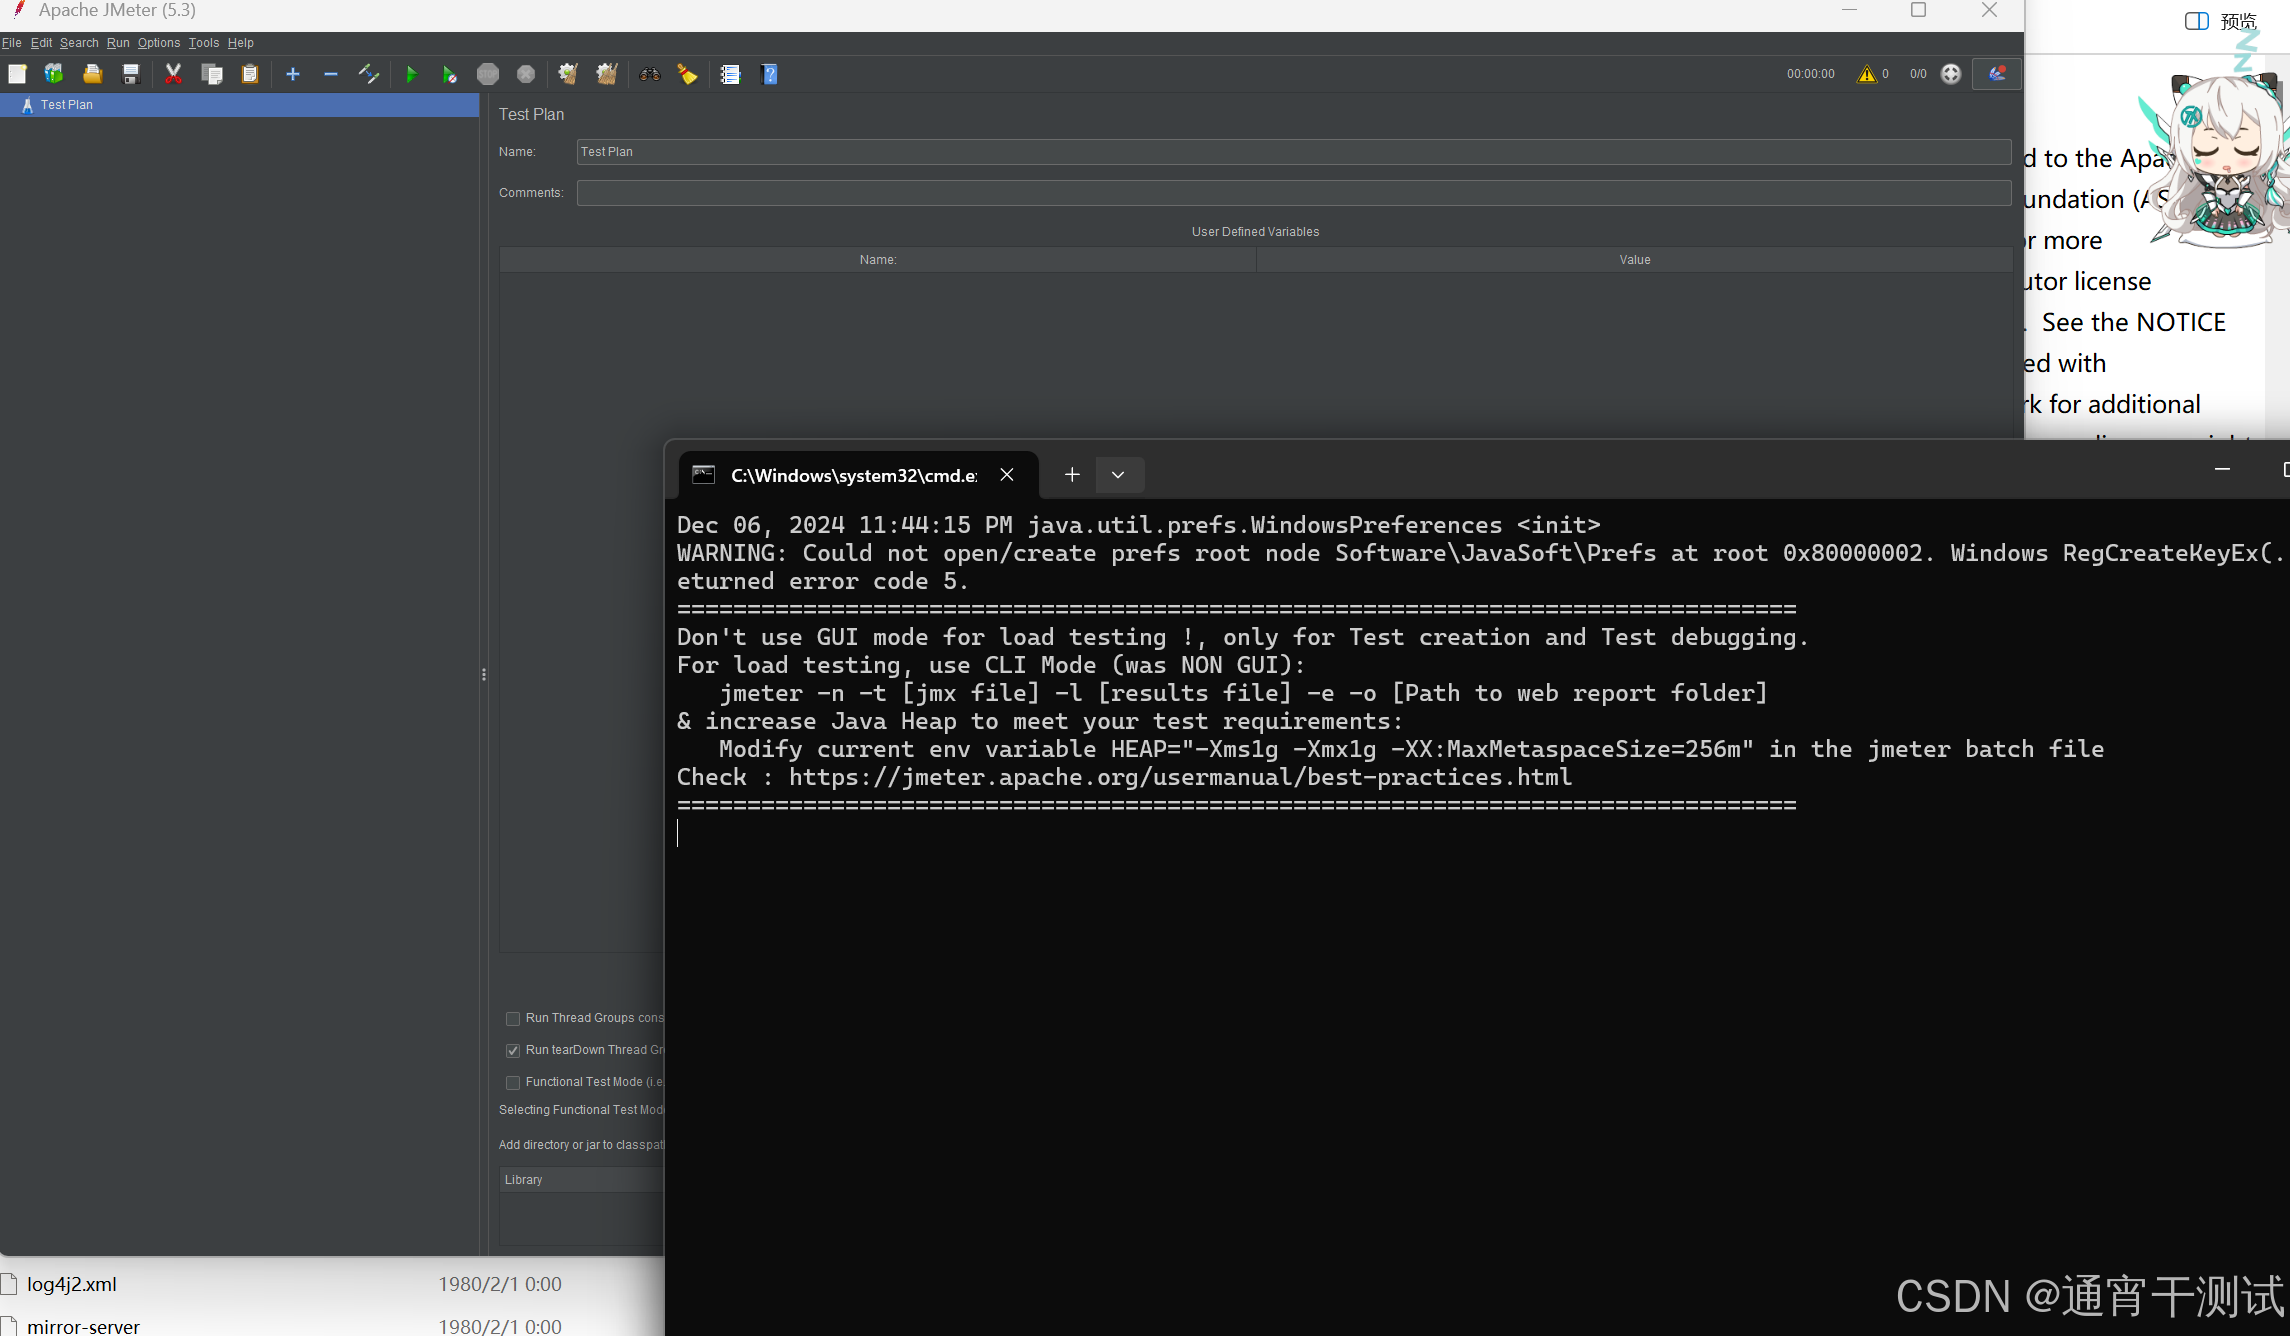Expand all tree nodes with plus icon
2290x1336 pixels.
(292, 73)
